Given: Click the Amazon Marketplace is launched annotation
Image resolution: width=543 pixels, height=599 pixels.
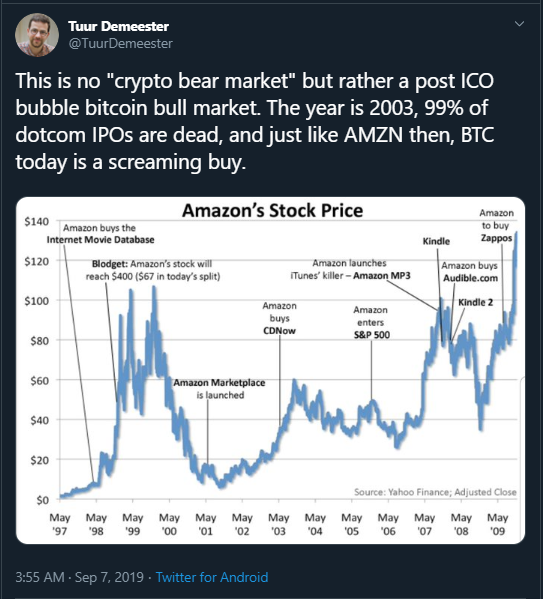Looking at the screenshot, I should pyautogui.click(x=219, y=389).
